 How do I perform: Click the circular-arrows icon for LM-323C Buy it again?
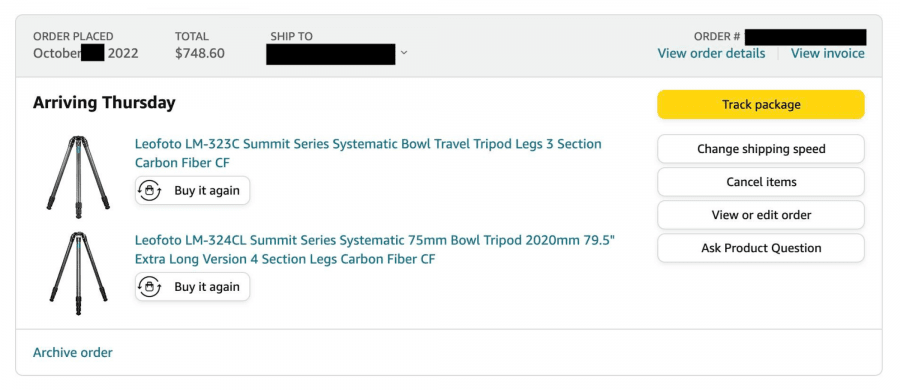149,191
